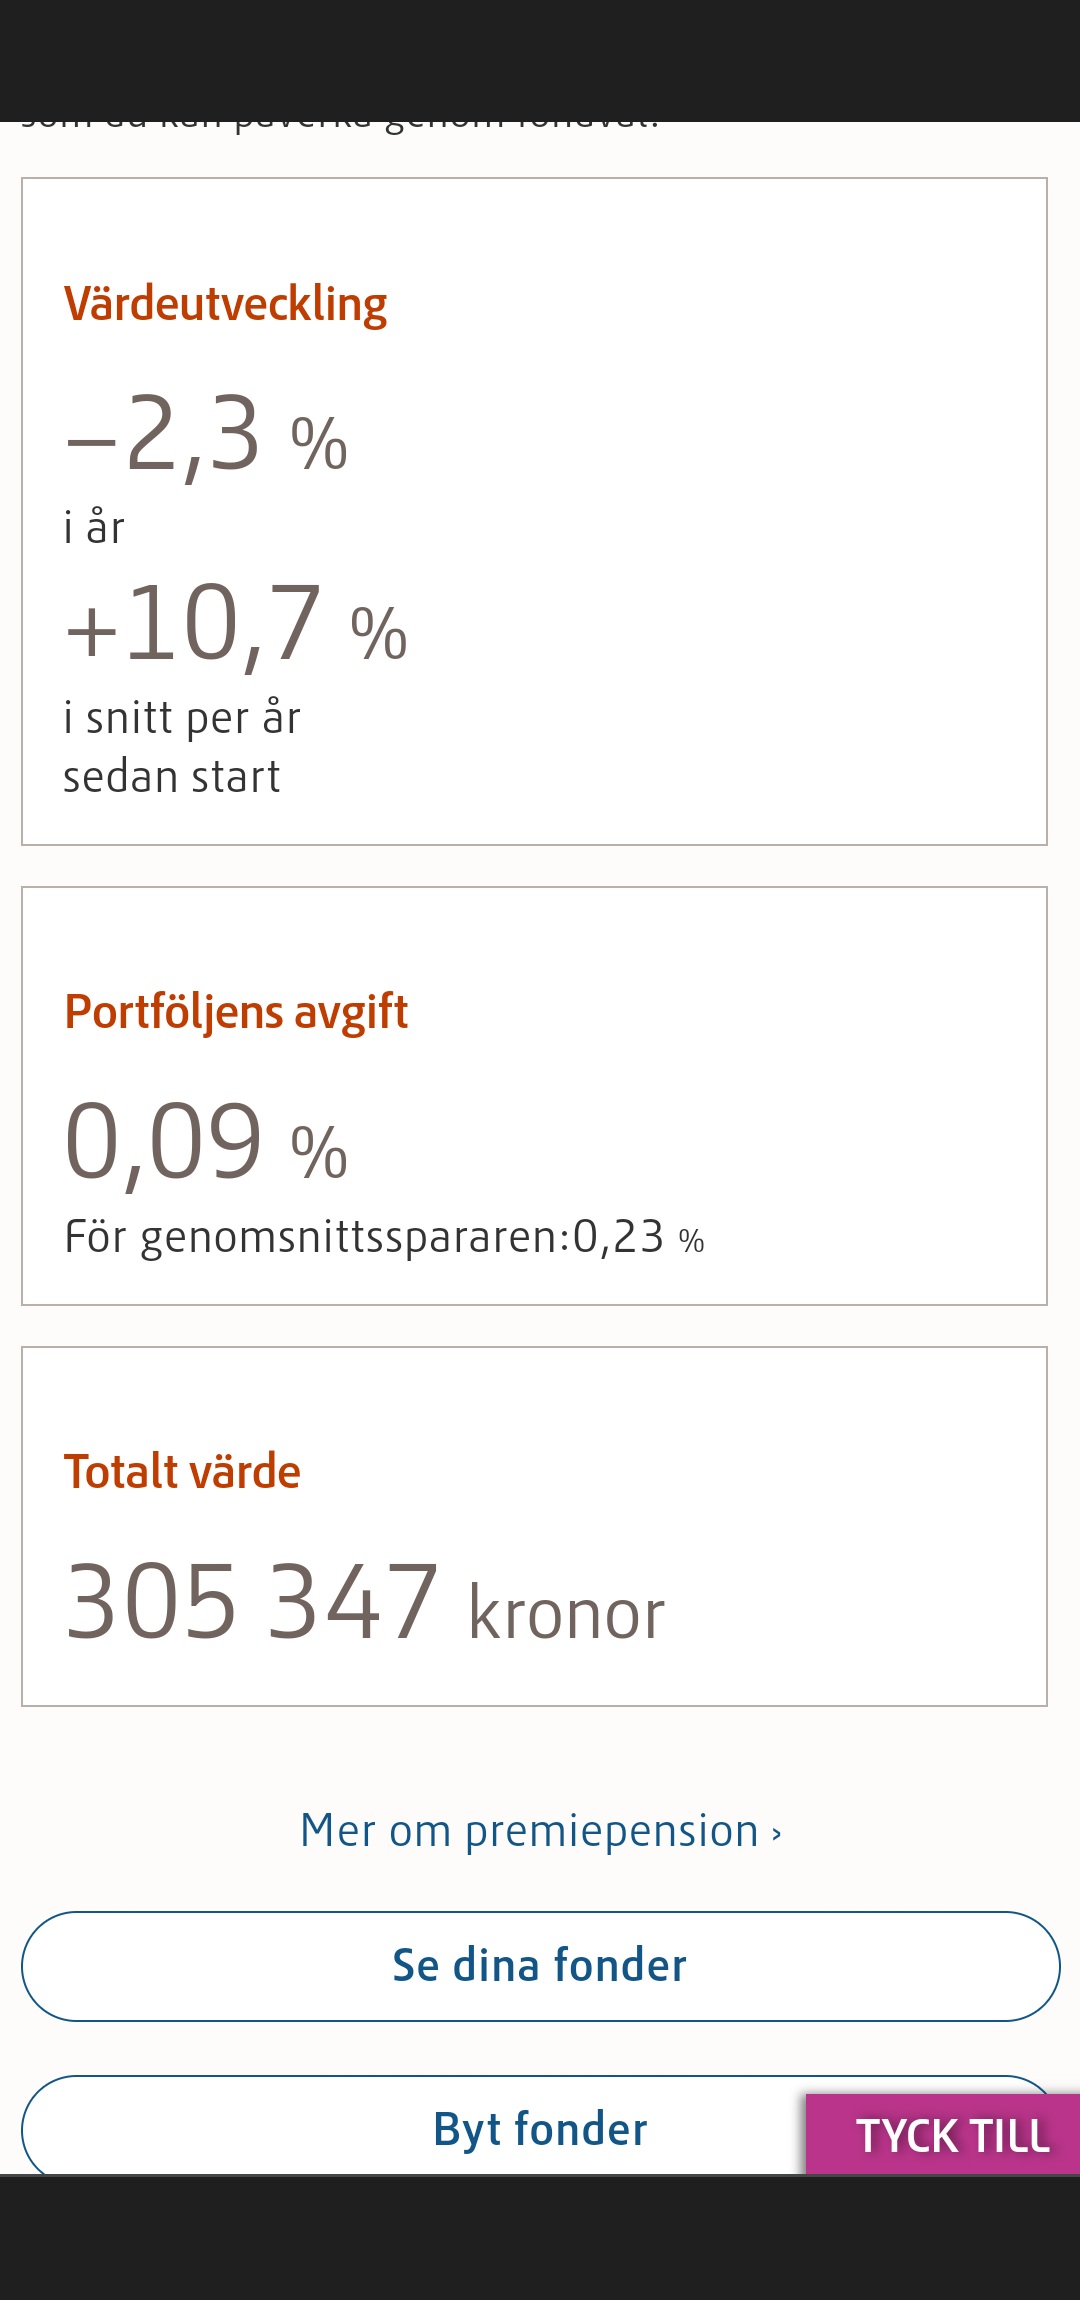Click the −2,3 % yearly return value
The height and width of the screenshot is (2300, 1080).
(x=206, y=435)
